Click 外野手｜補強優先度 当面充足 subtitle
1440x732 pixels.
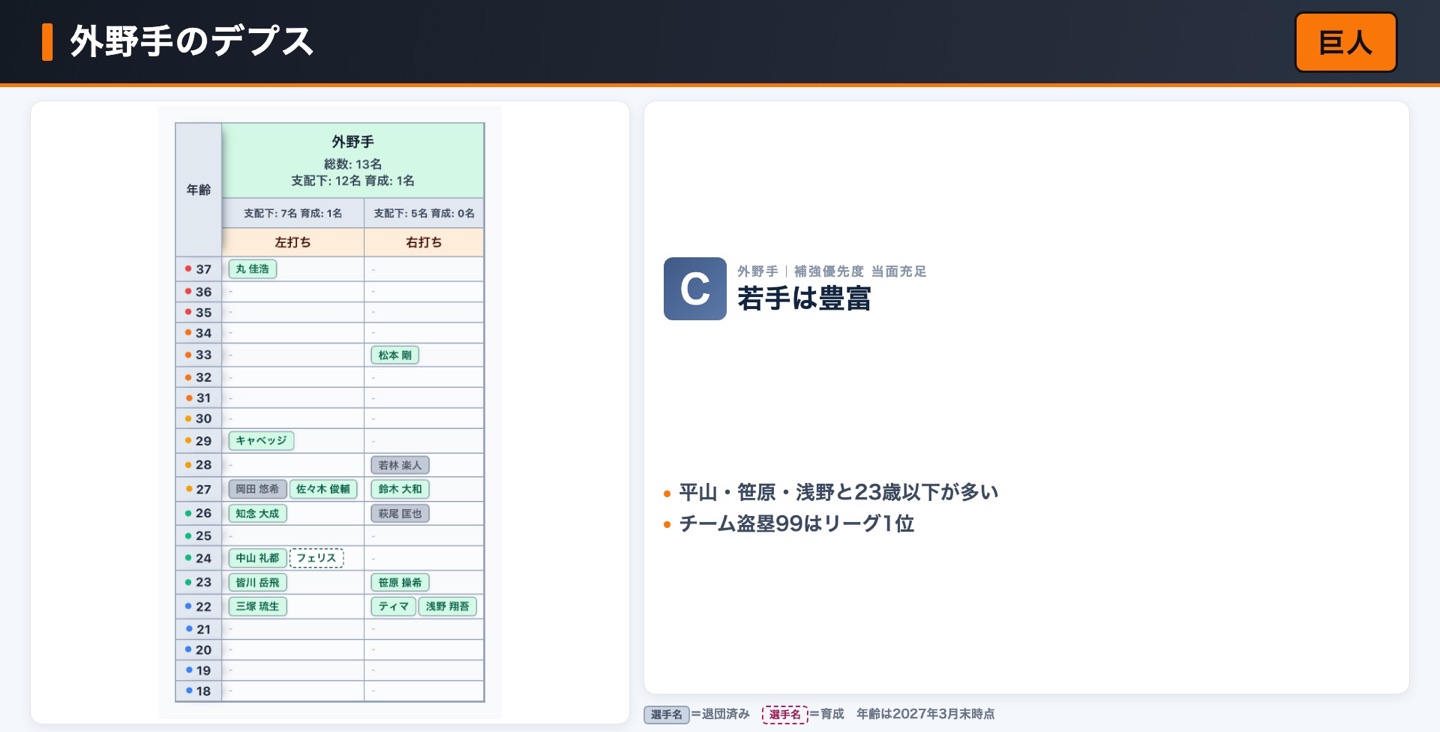832,271
